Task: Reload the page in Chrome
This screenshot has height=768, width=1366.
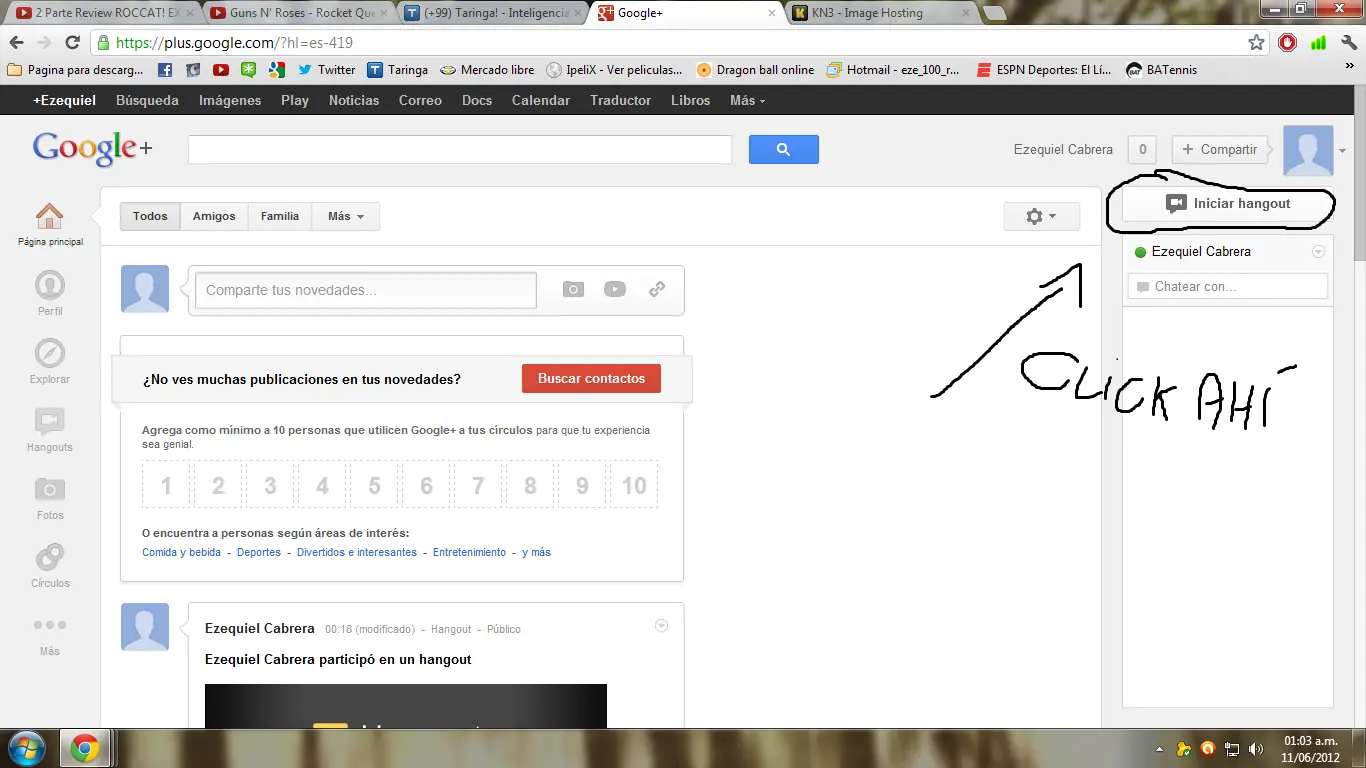Action: click(x=72, y=42)
